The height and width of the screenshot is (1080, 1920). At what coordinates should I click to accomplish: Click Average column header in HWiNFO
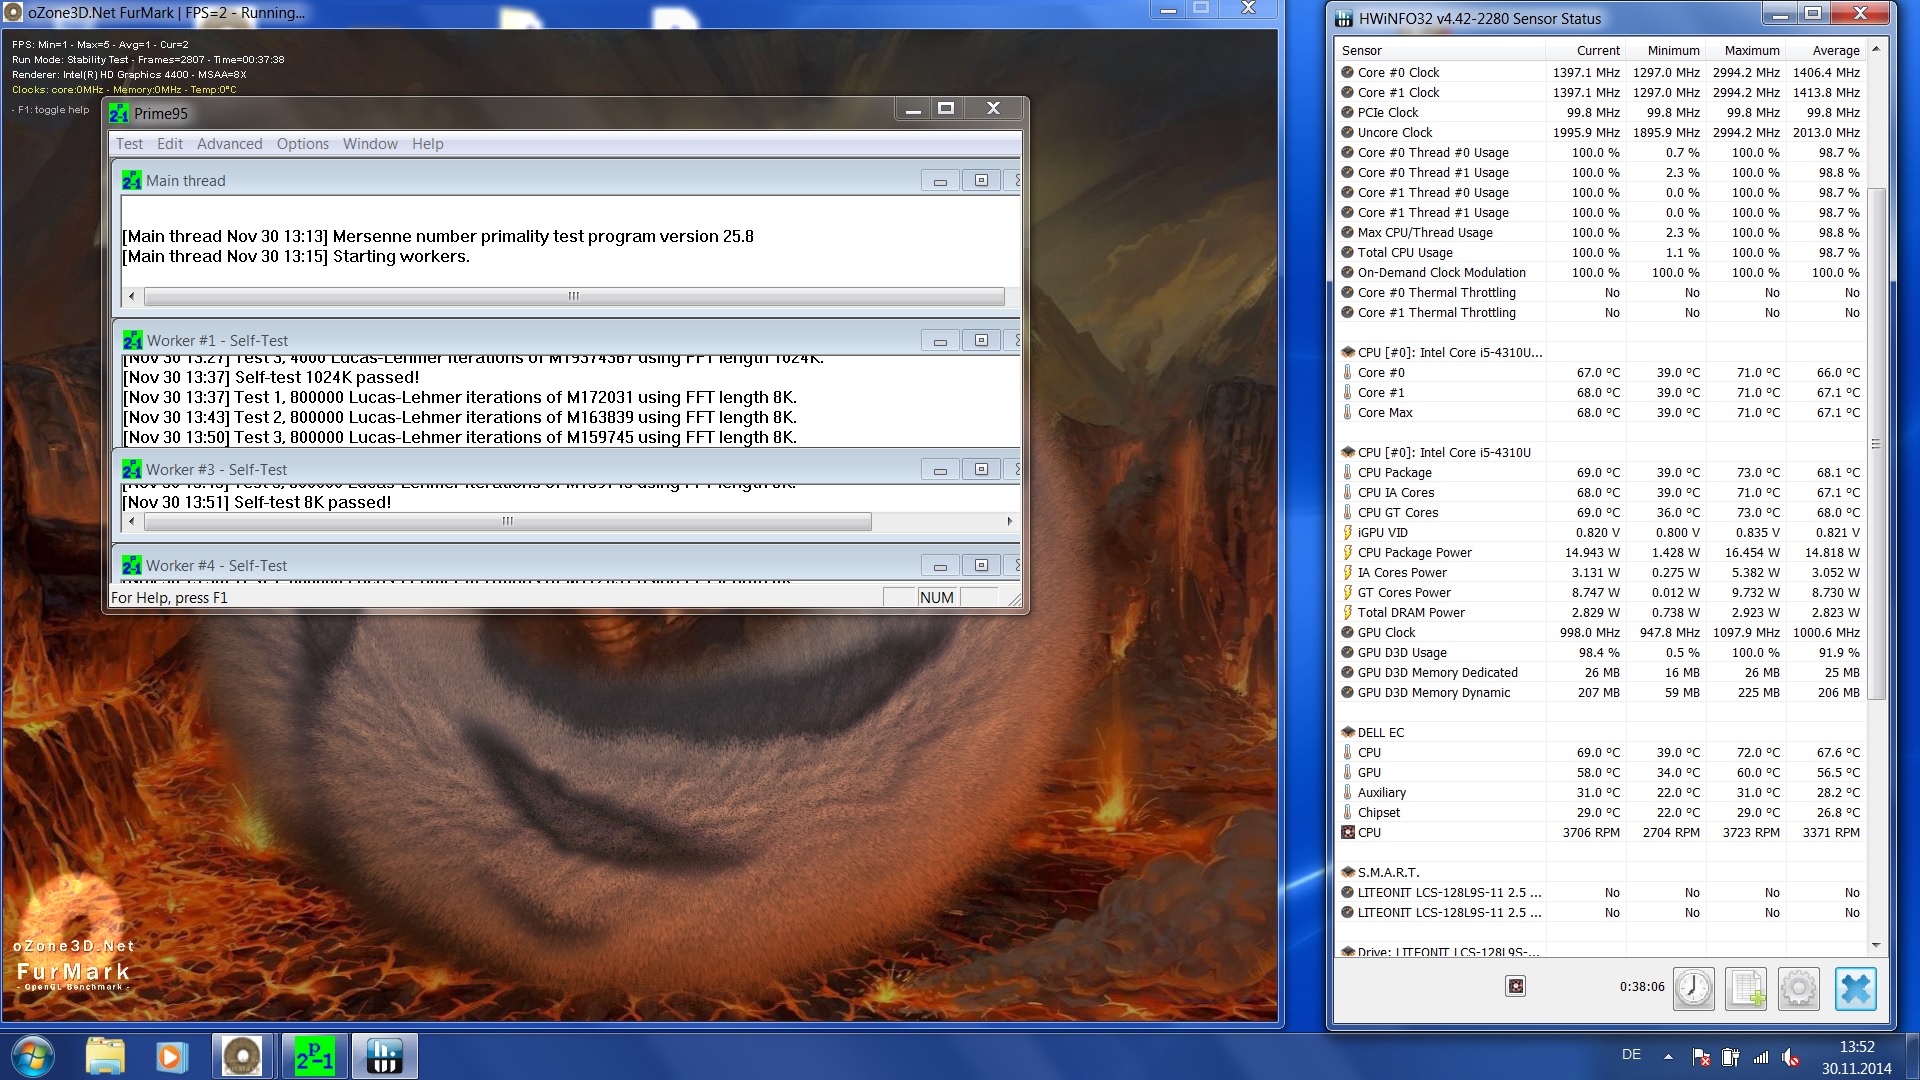point(1825,51)
